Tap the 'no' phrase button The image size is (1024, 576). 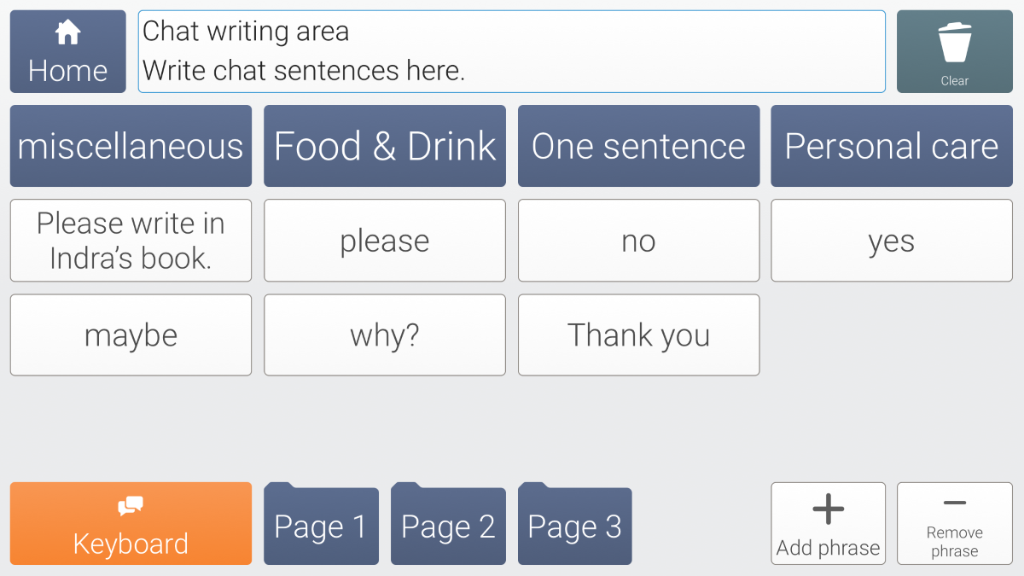tap(639, 240)
